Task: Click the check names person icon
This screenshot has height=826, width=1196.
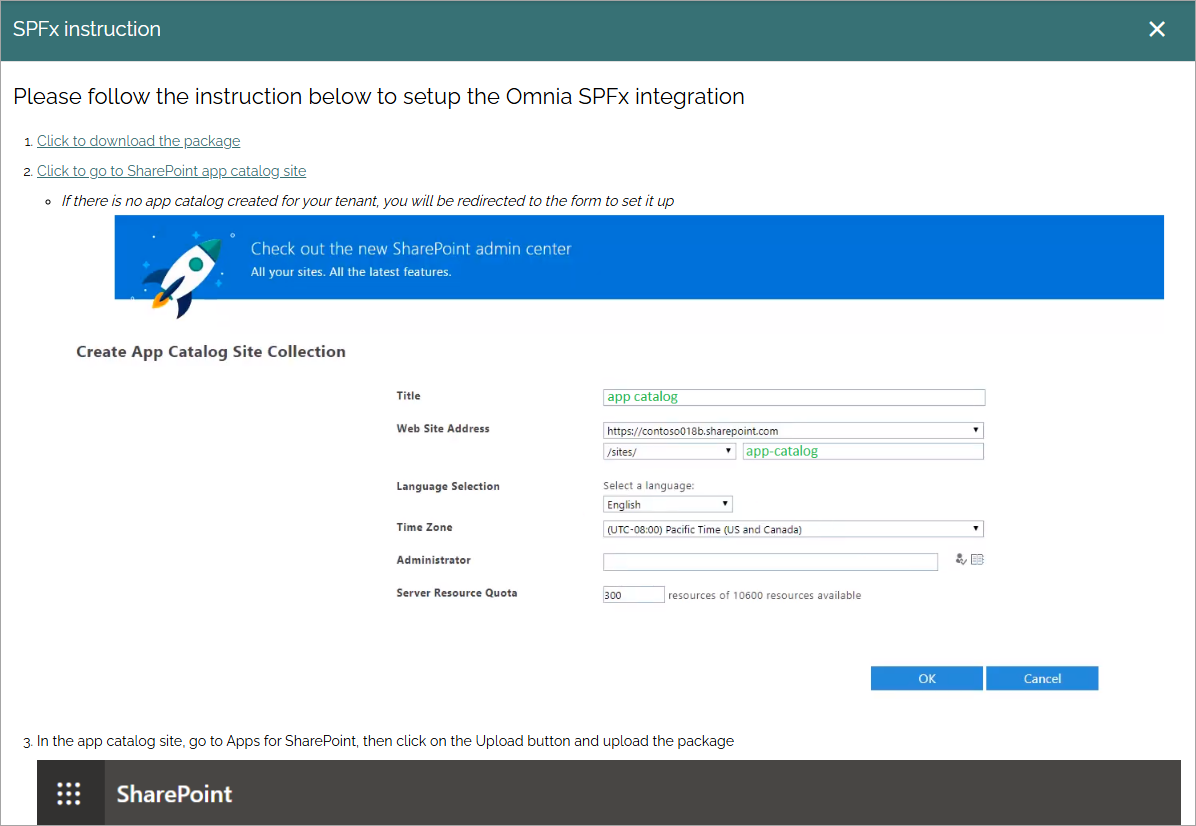Action: (960, 560)
